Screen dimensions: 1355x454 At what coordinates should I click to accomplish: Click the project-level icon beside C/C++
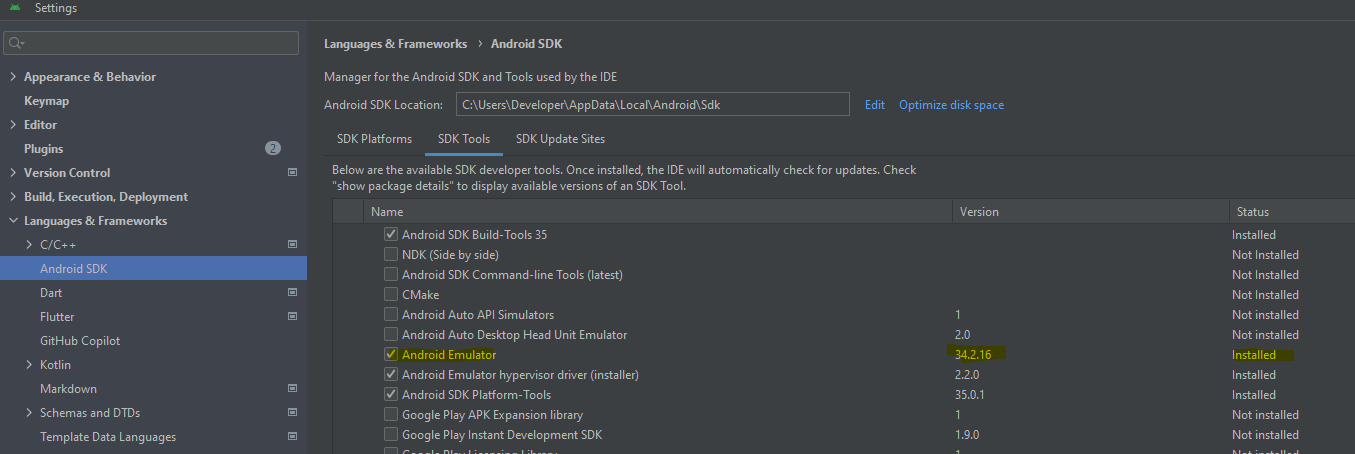(x=292, y=245)
